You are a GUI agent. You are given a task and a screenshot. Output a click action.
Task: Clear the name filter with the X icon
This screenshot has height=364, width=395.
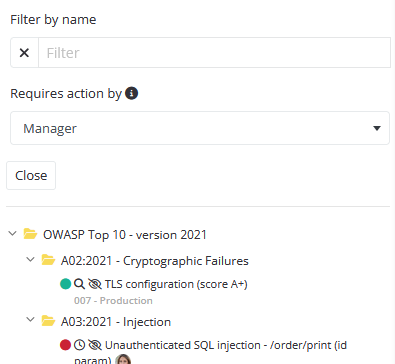pyautogui.click(x=24, y=53)
